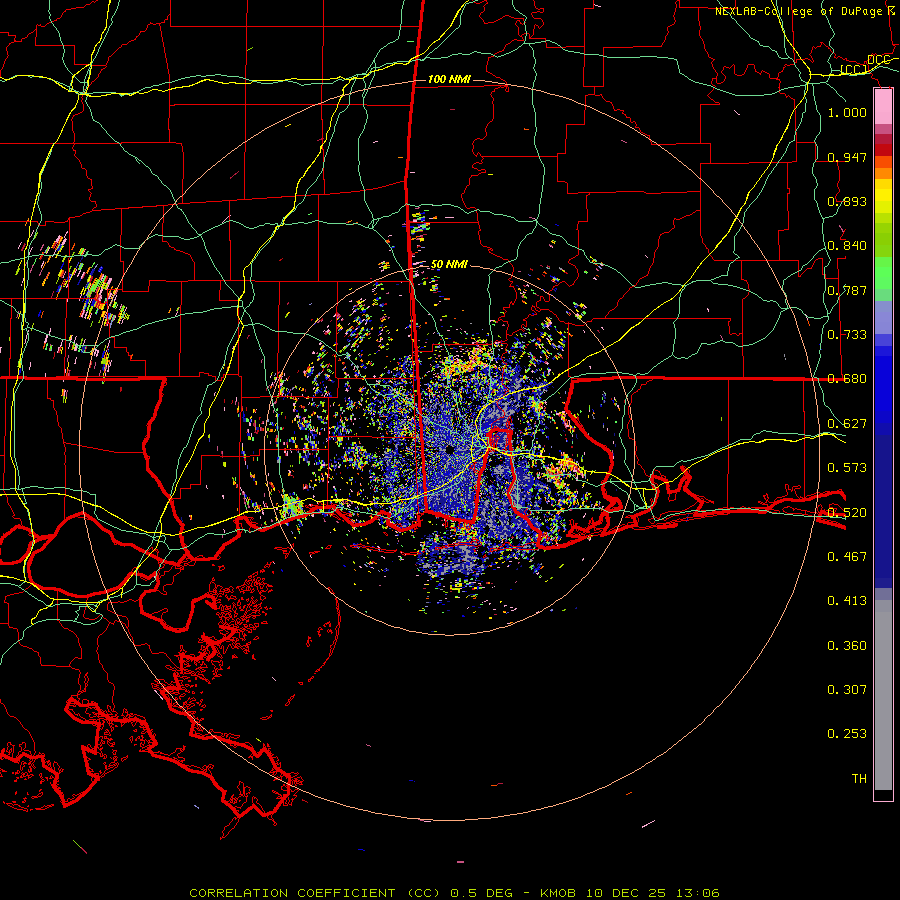This screenshot has width=900, height=900.
Task: Click the 0.520 scale value
Action: [847, 512]
